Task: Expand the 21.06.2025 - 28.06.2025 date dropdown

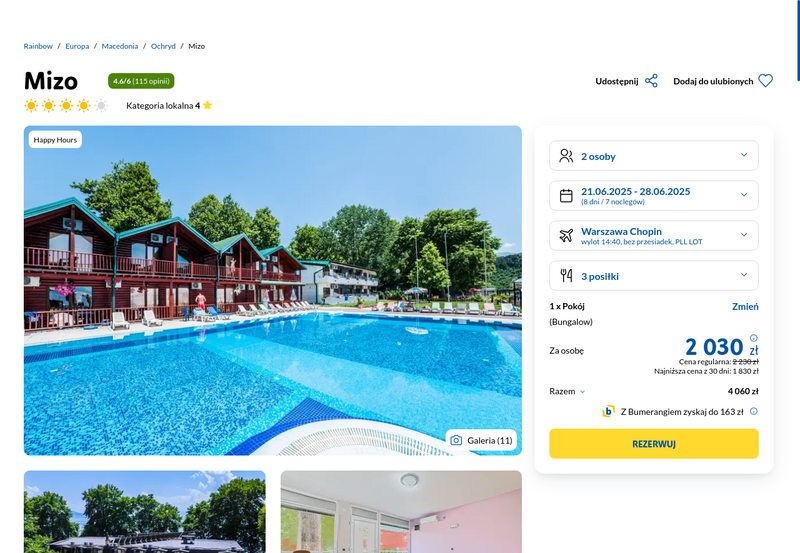Action: coord(654,195)
